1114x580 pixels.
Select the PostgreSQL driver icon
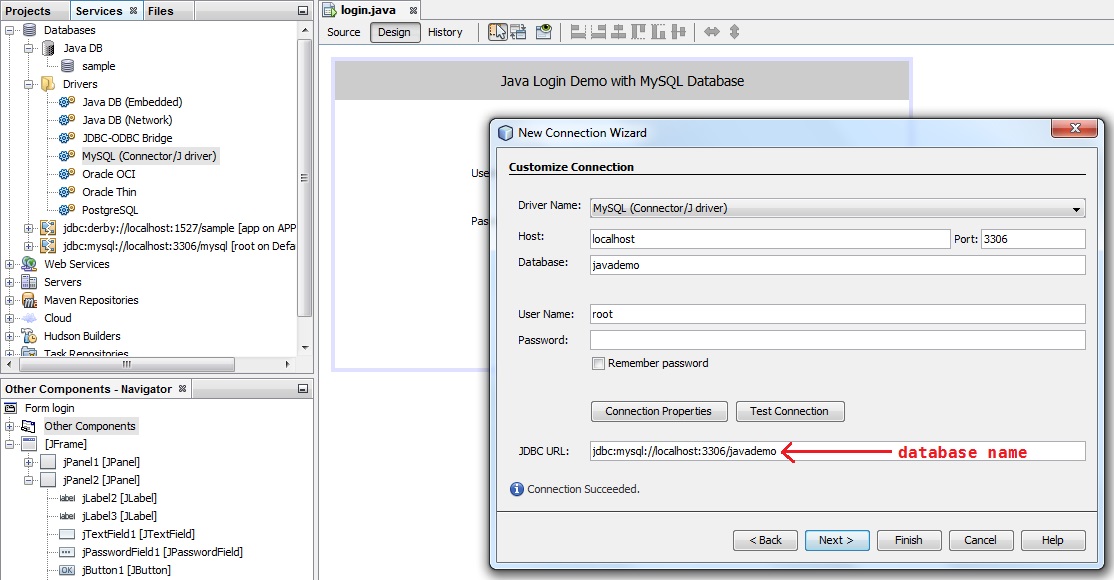click(x=67, y=210)
